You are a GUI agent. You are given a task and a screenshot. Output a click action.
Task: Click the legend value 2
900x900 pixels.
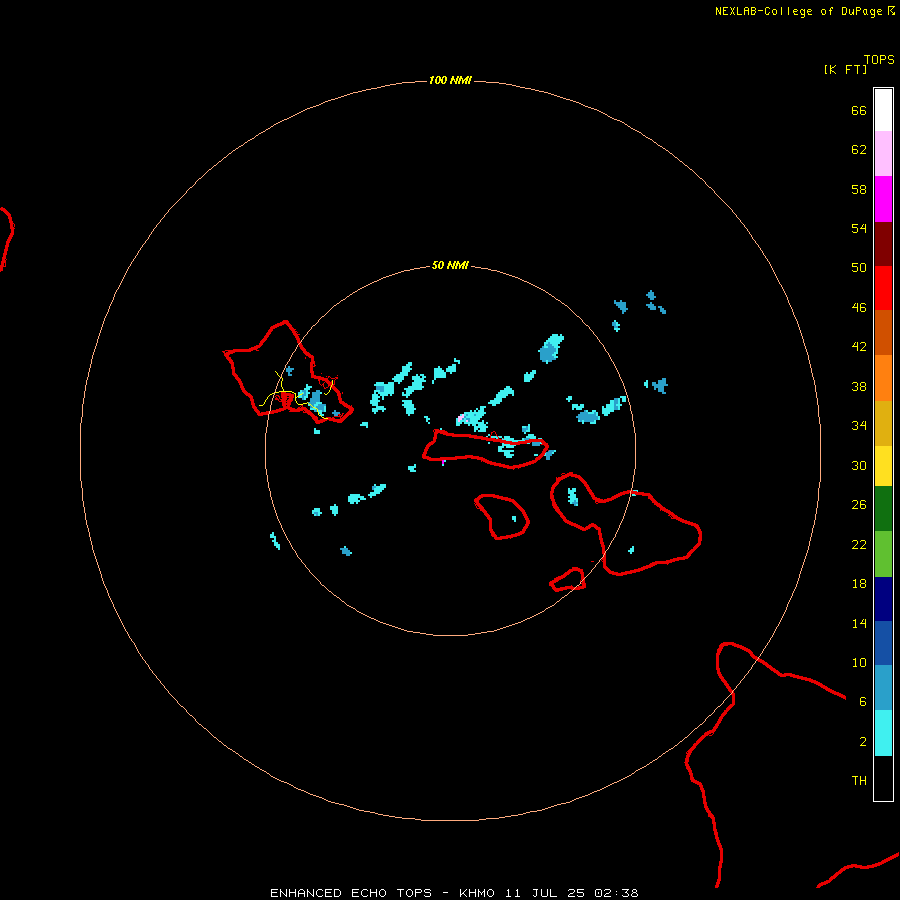tap(862, 742)
